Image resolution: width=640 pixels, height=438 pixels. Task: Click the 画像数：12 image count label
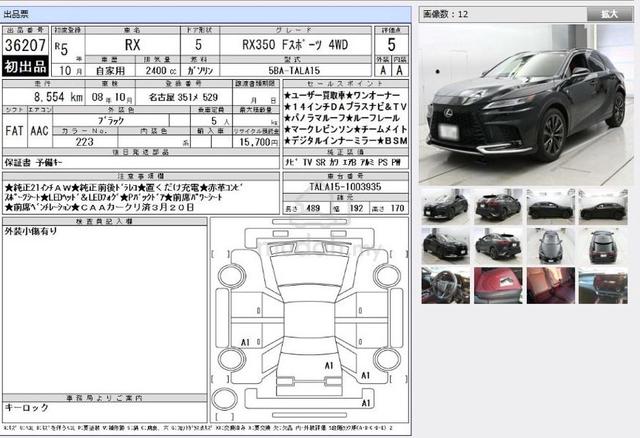[x=446, y=14]
